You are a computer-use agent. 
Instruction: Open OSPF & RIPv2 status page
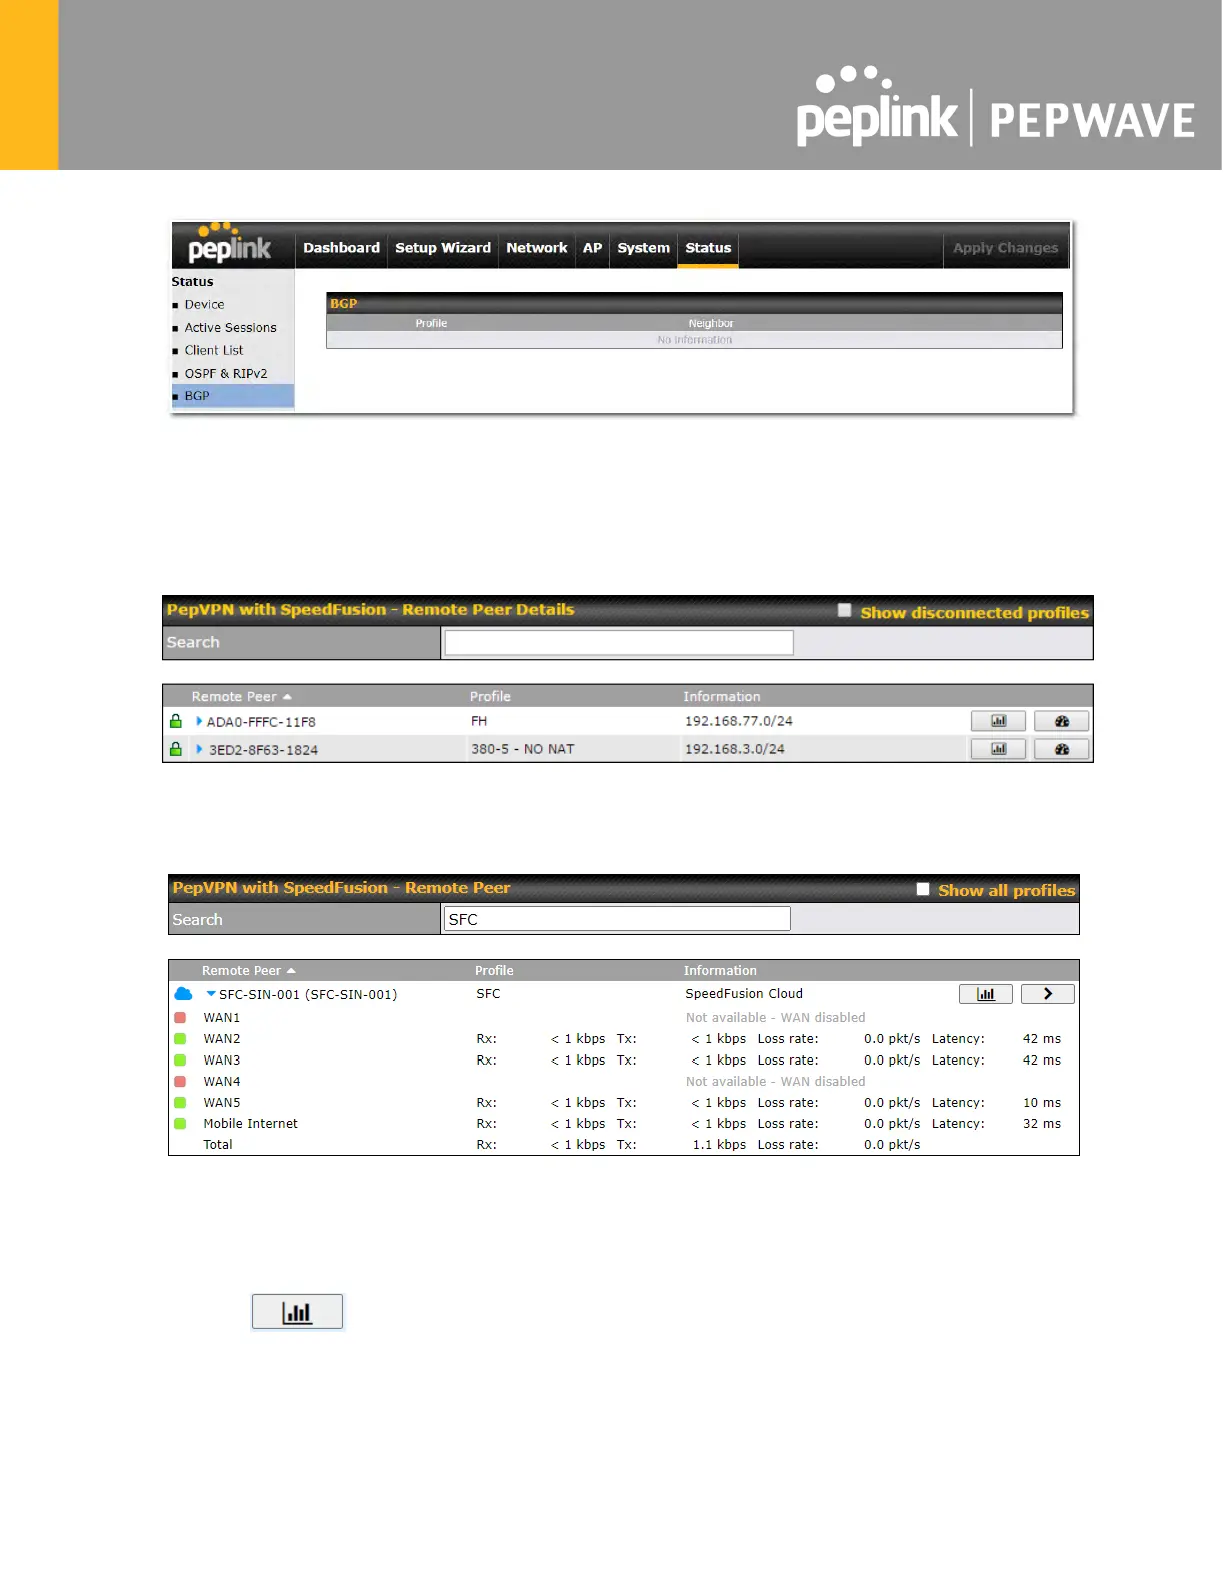point(226,374)
